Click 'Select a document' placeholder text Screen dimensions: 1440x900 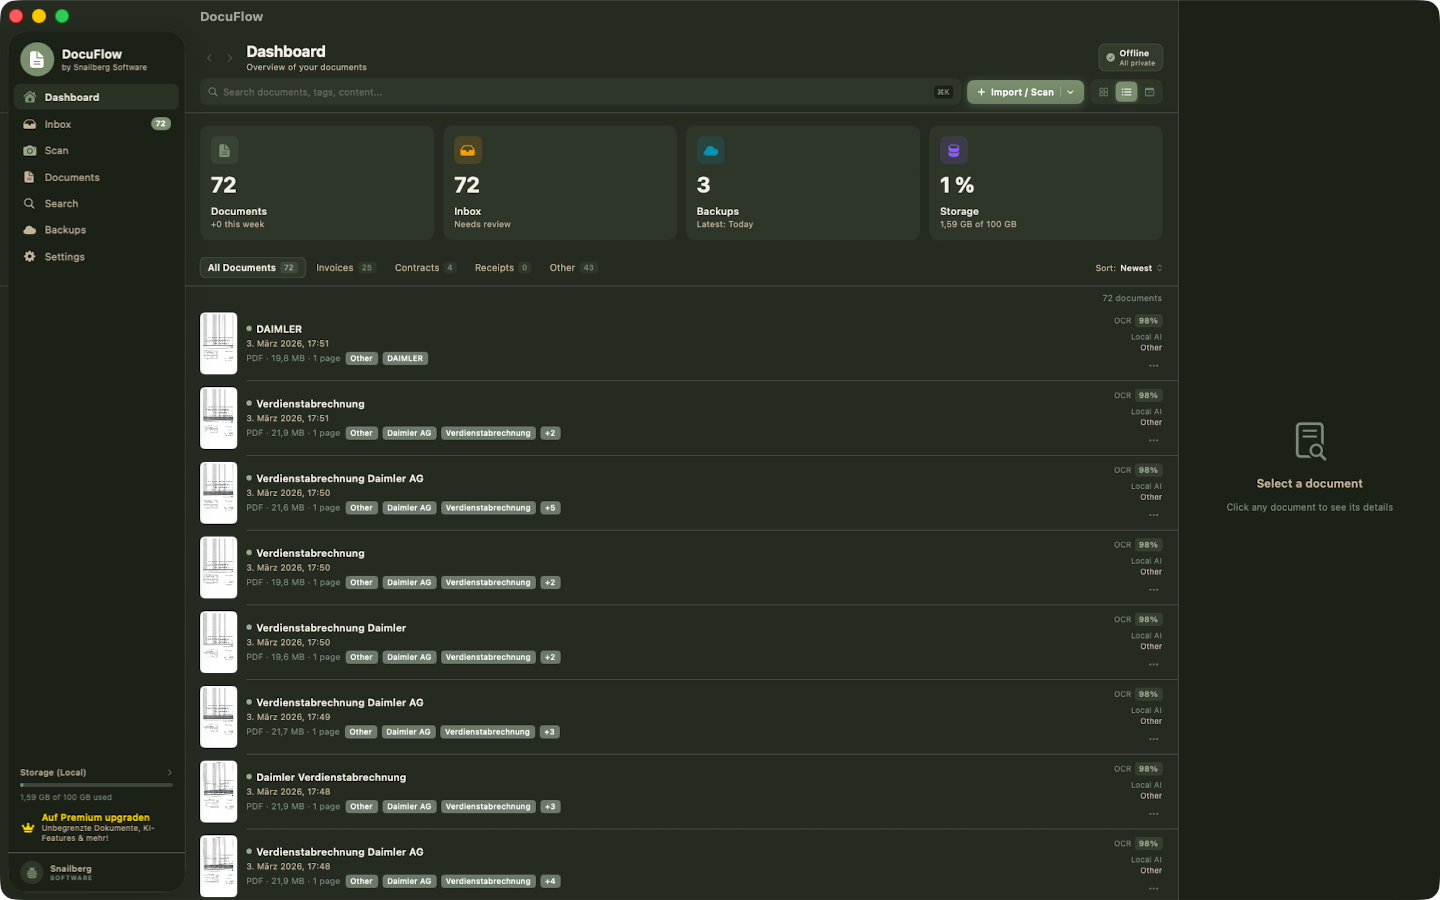1309,484
